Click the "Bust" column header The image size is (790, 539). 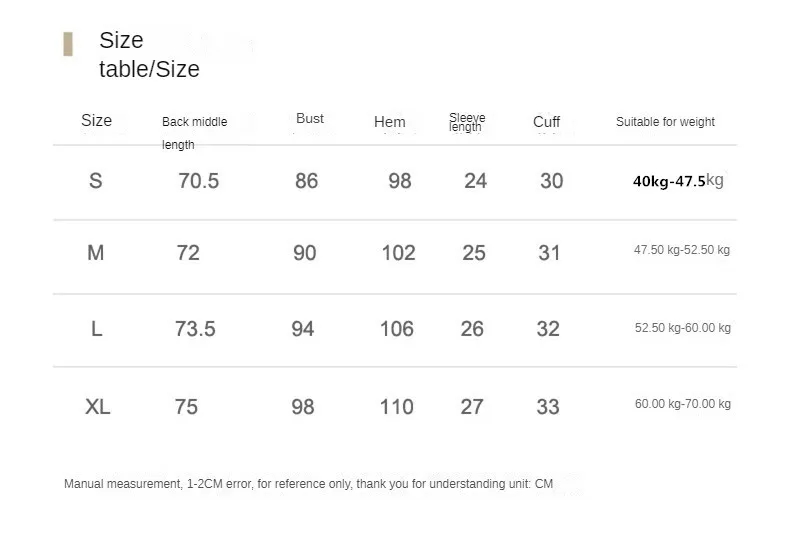pos(310,119)
